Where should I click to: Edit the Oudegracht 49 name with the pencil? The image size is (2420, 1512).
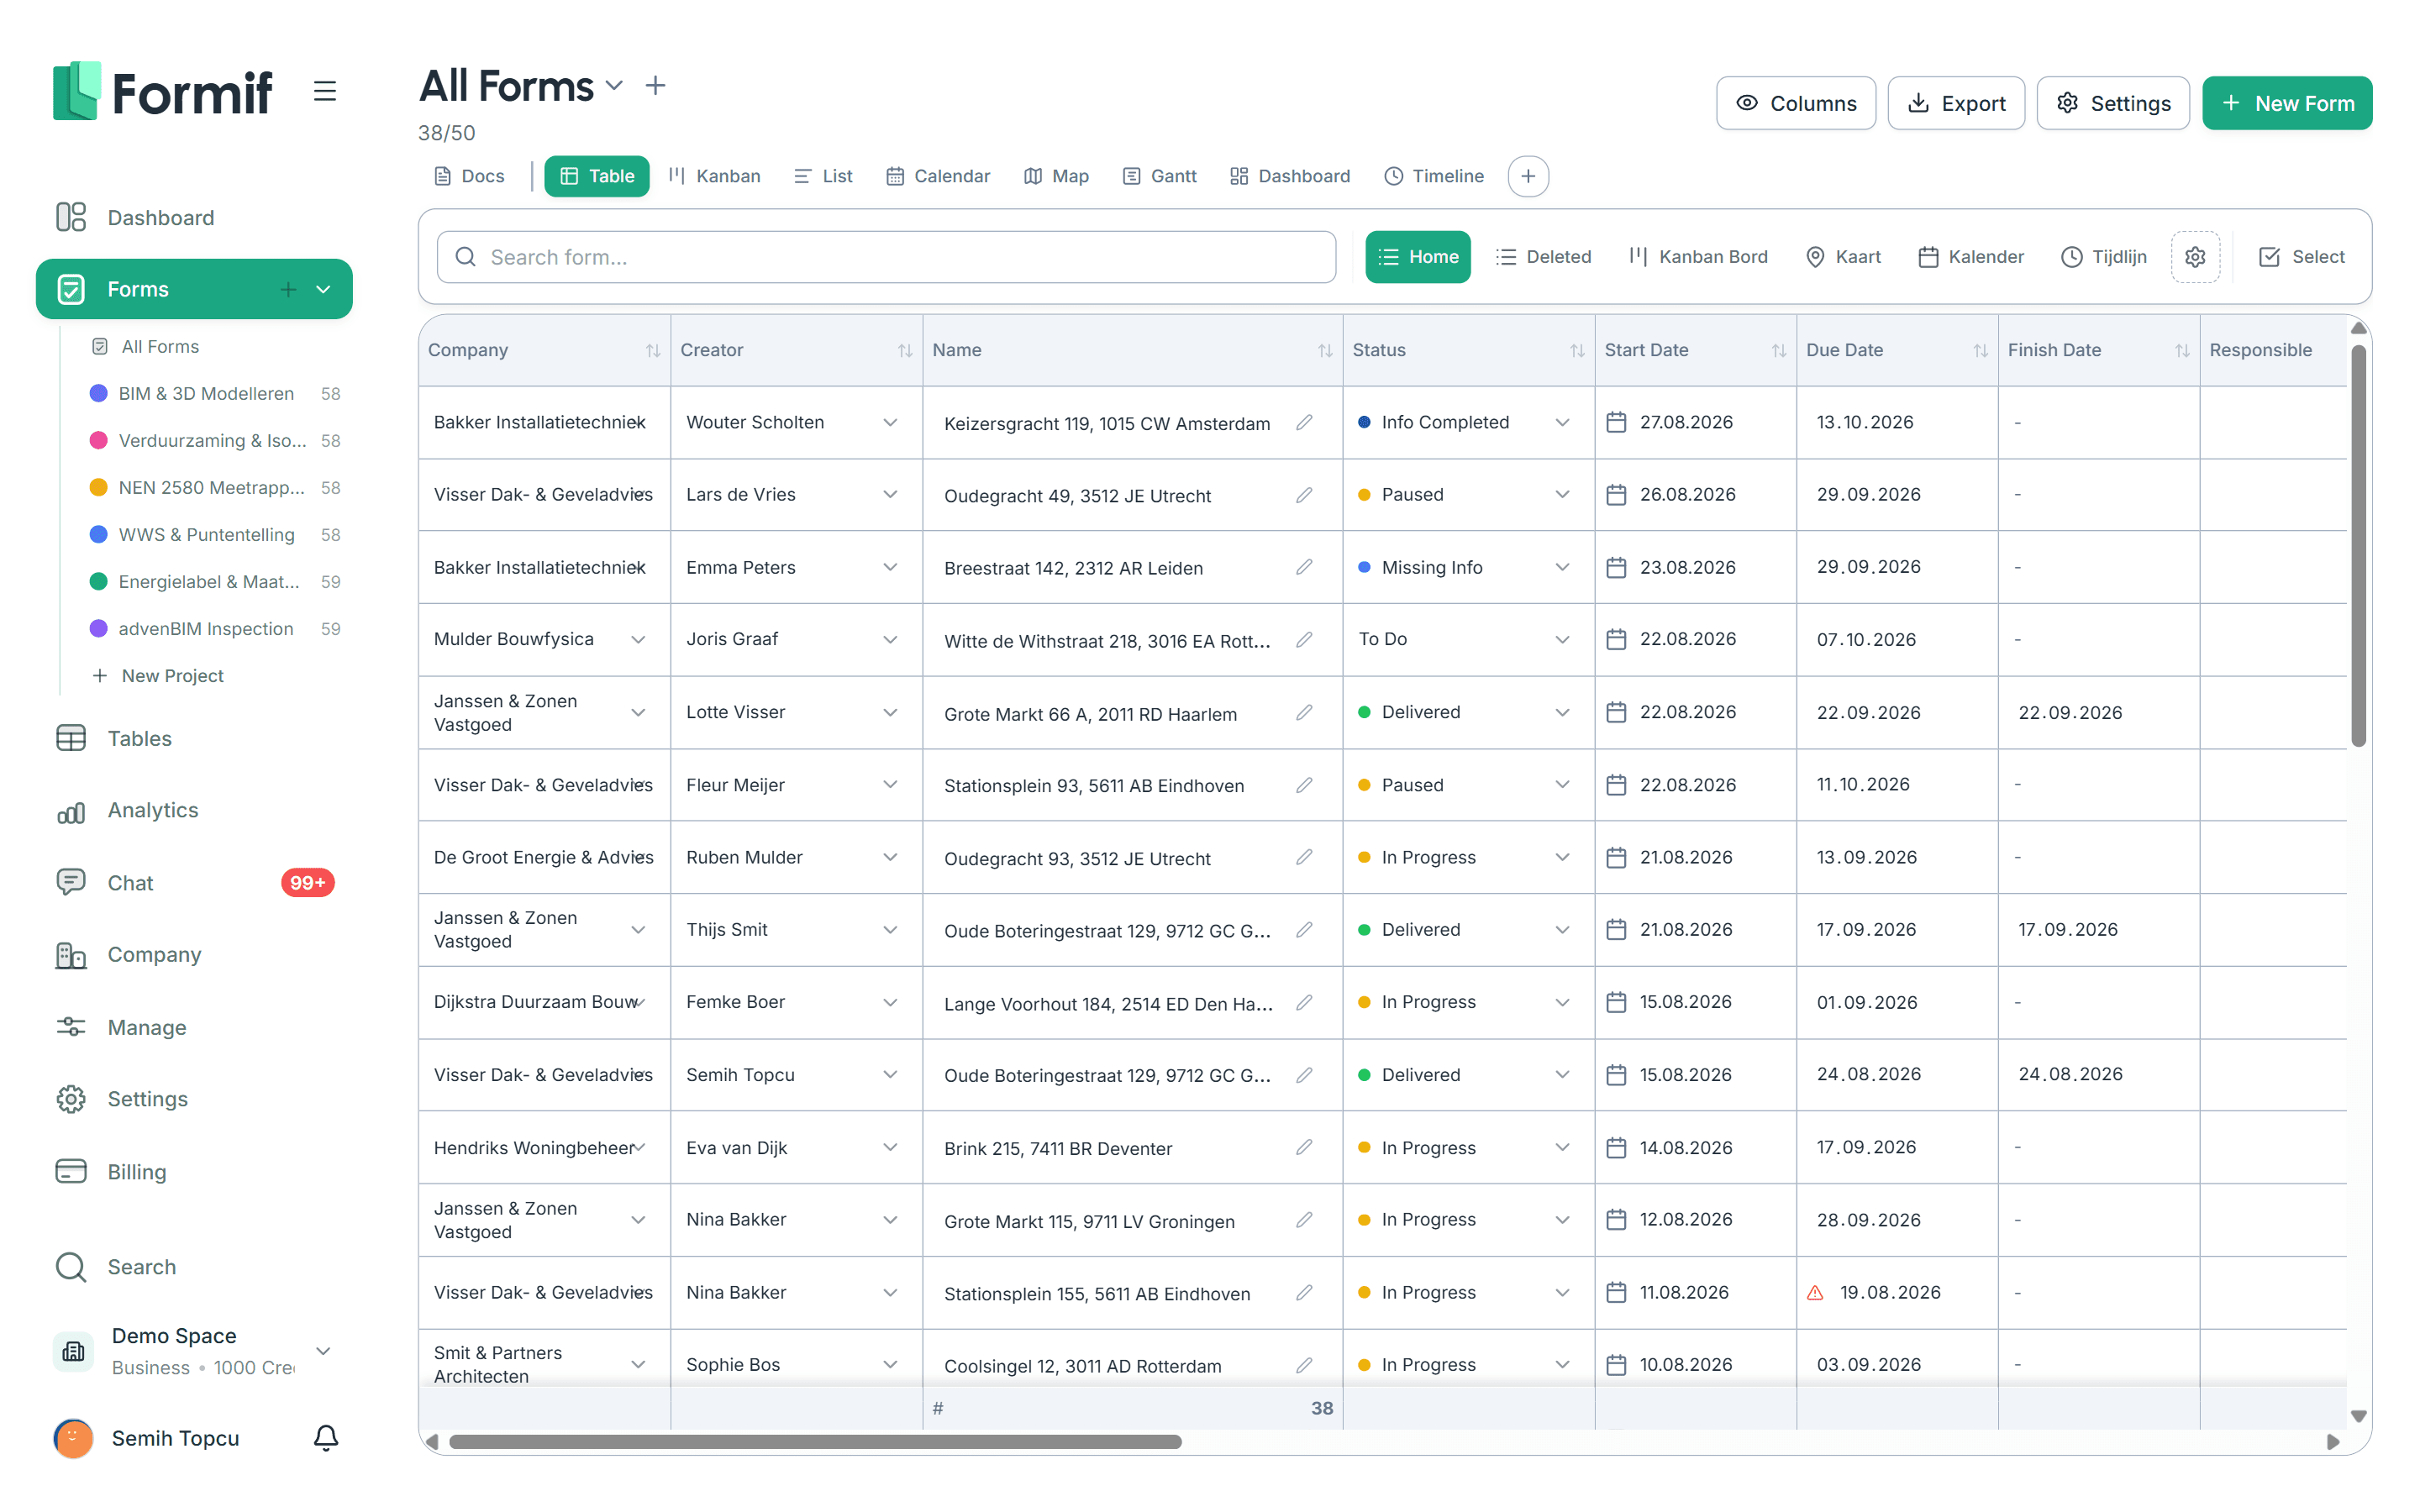pos(1304,495)
